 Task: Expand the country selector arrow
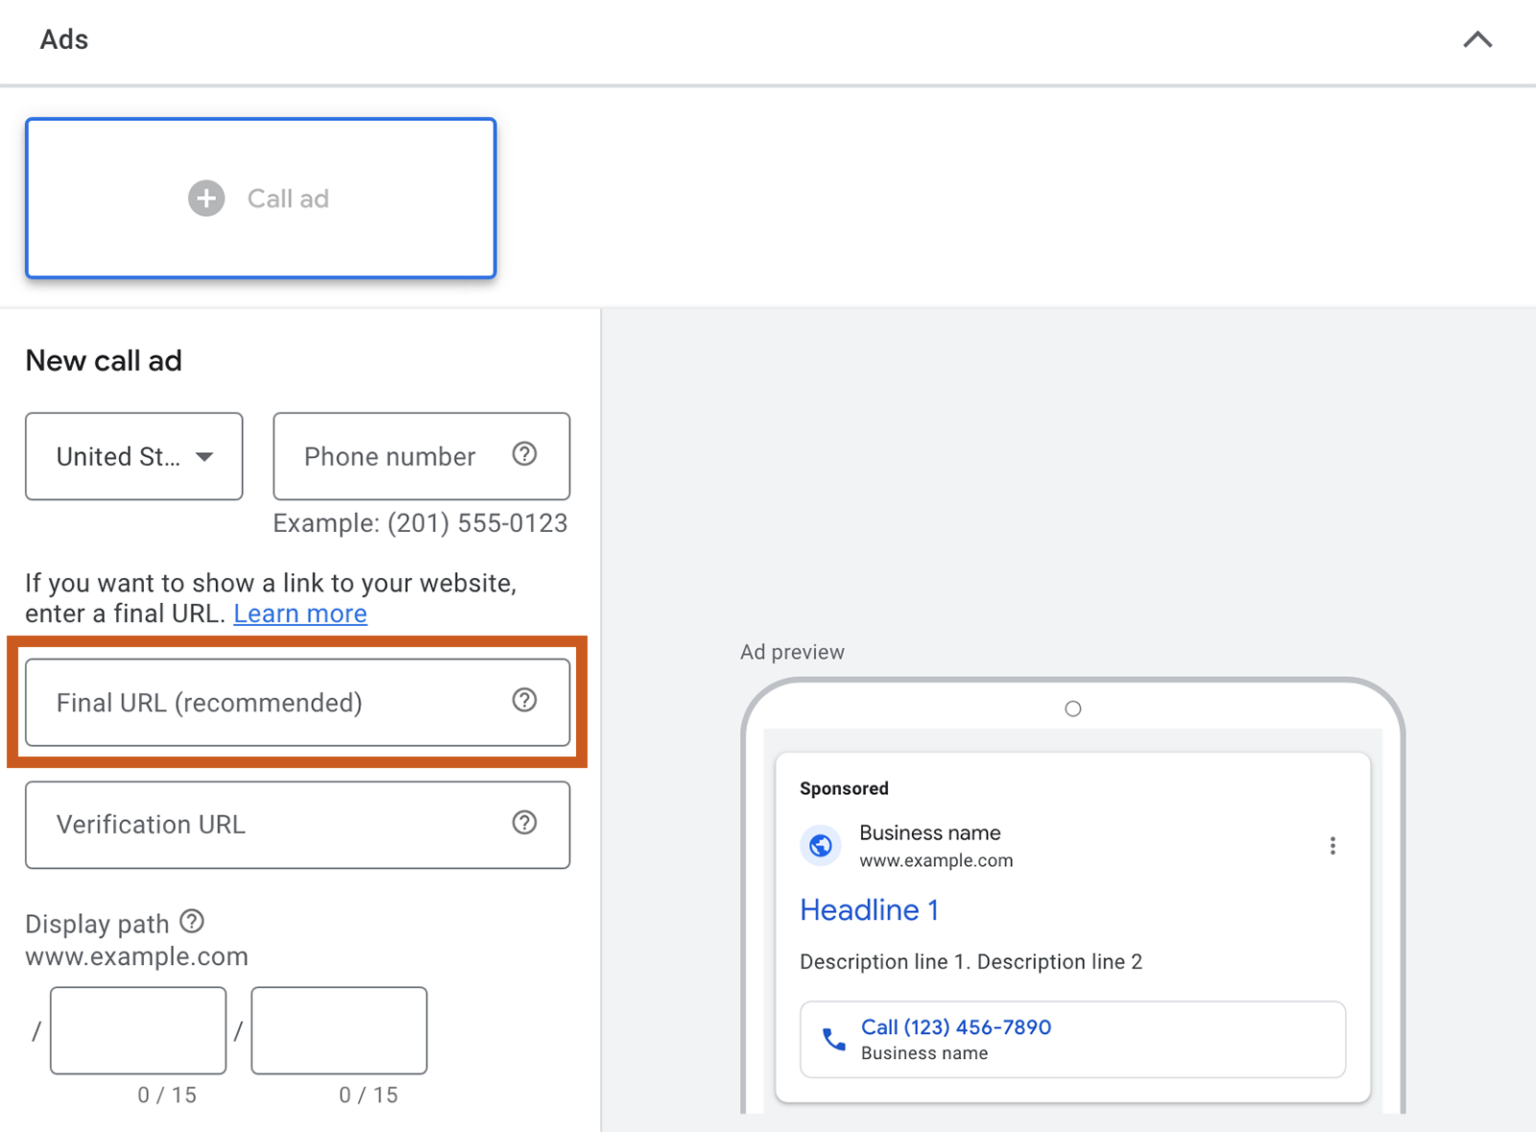click(205, 456)
